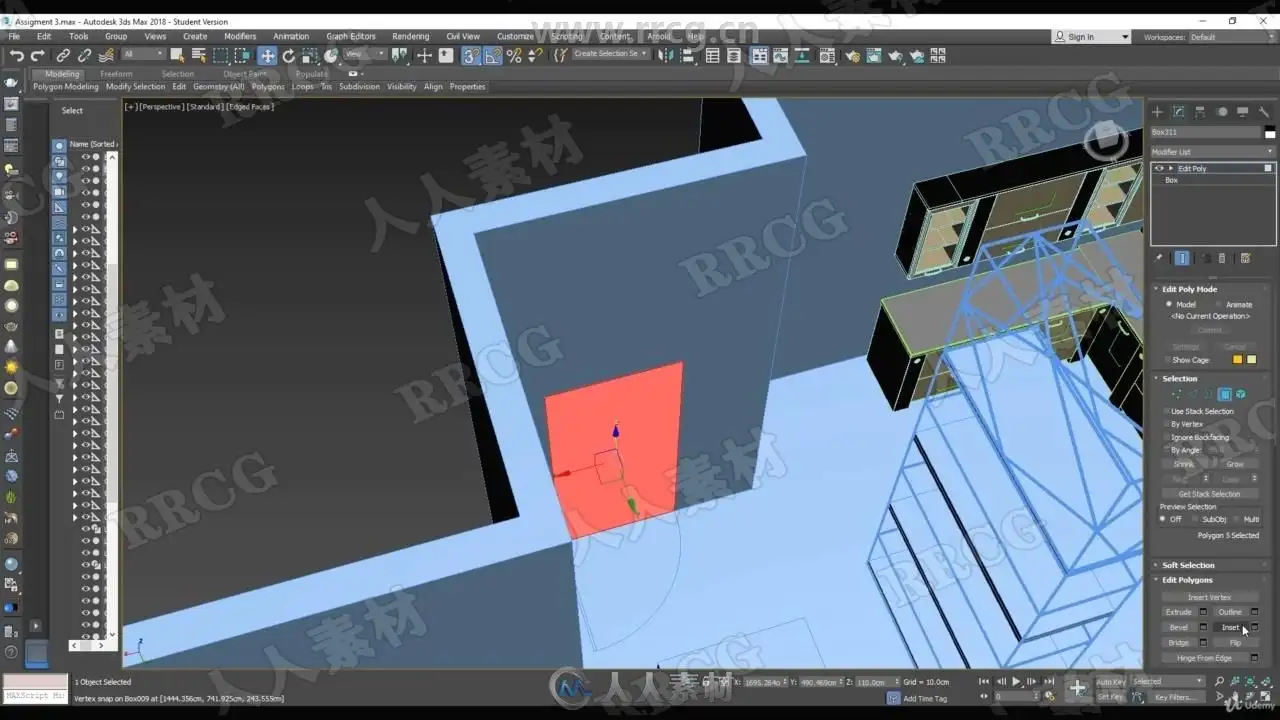Activate the Select and Move tool

pos(267,56)
